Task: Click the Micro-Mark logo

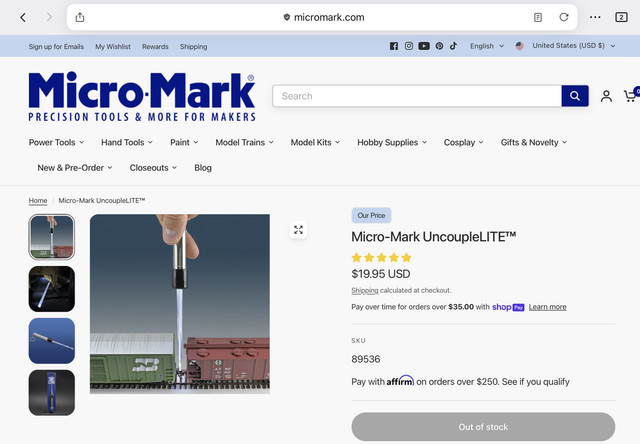Action: pos(142,97)
